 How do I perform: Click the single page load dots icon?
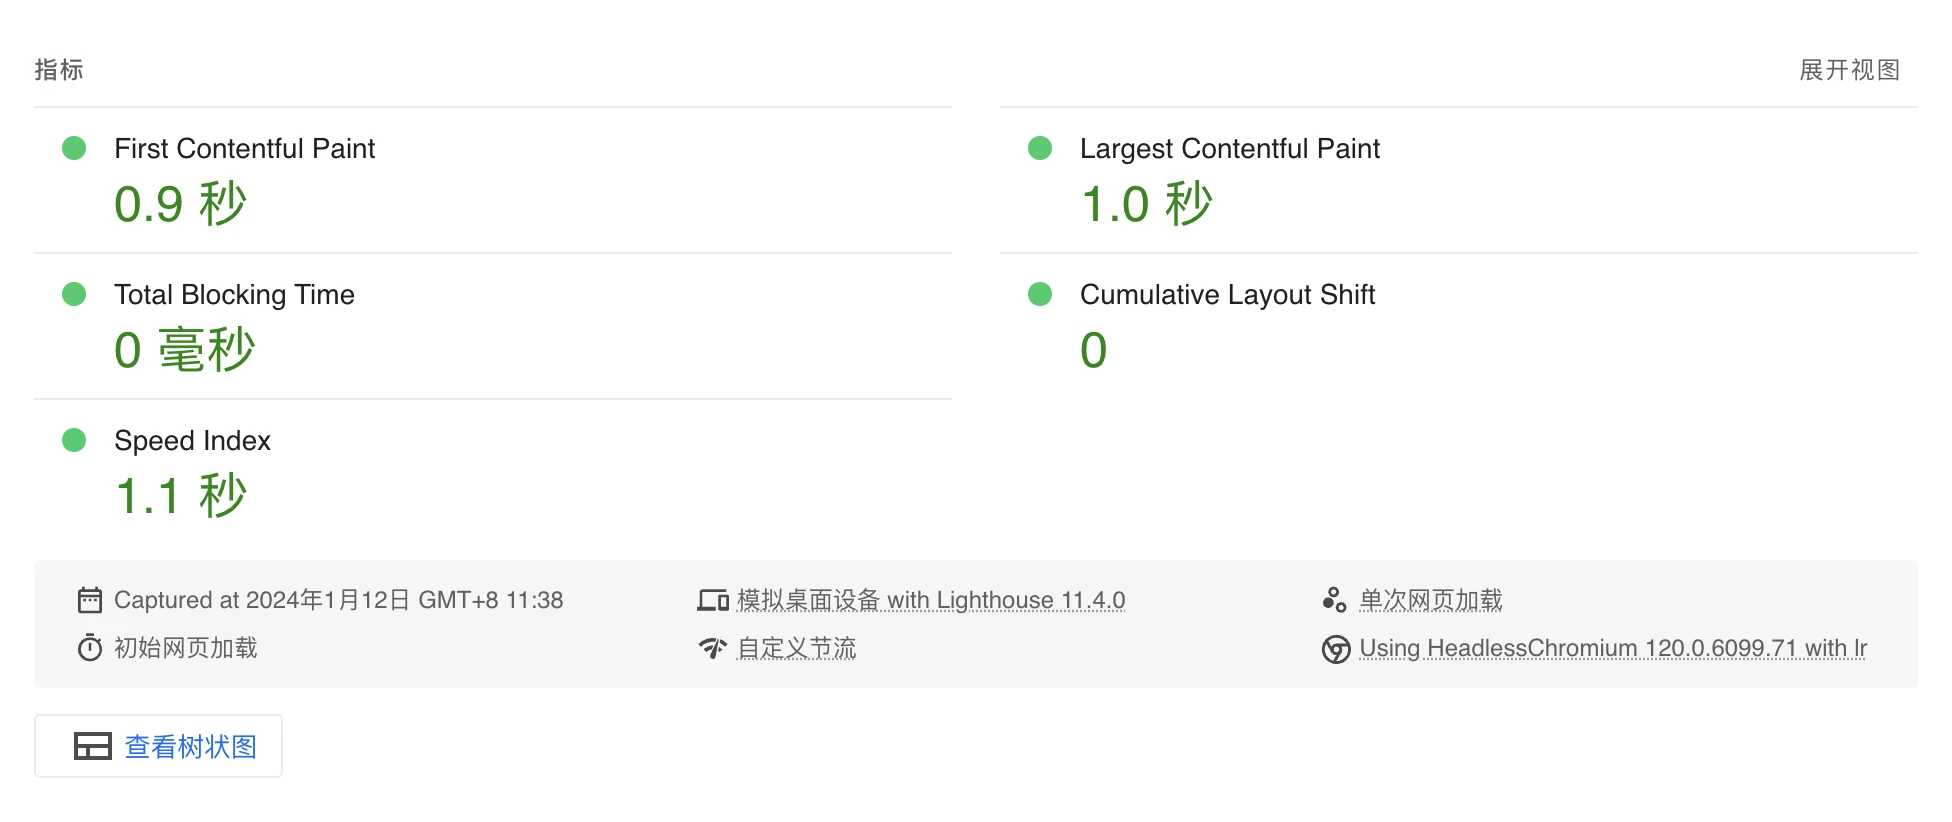(1334, 600)
